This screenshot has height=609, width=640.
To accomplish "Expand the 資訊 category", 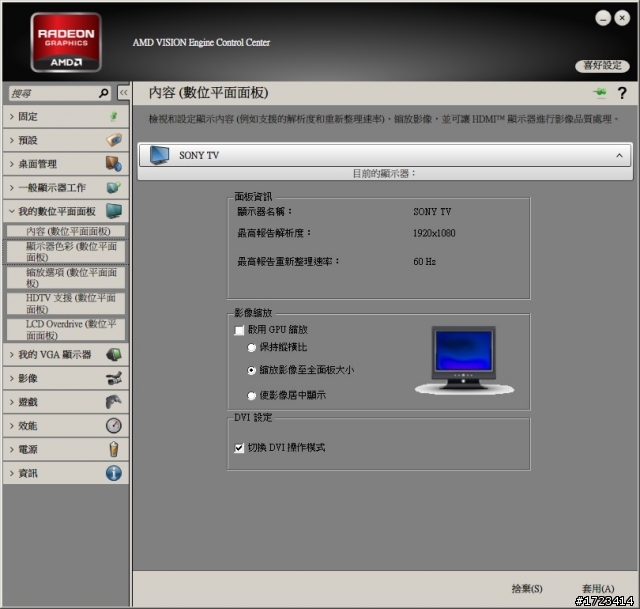I will pyautogui.click(x=11, y=473).
